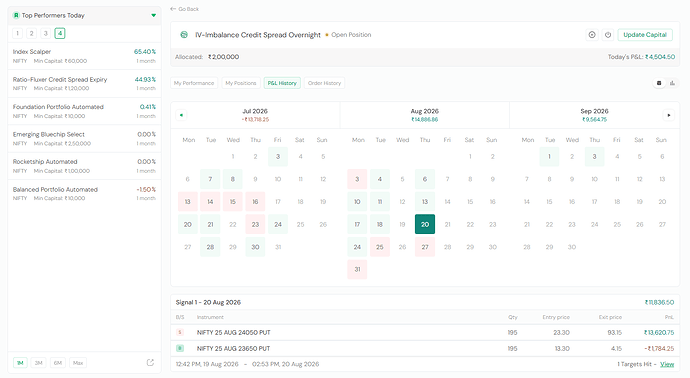Image resolution: width=690 pixels, height=378 pixels.
Task: Go to next month with right arrow
Action: click(668, 115)
